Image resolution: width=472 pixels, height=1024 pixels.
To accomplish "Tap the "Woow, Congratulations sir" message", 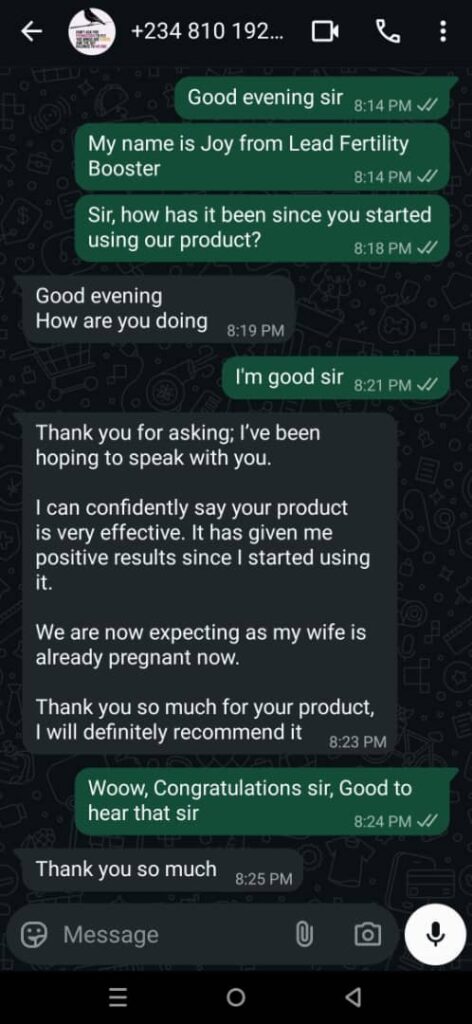I will coord(262,801).
